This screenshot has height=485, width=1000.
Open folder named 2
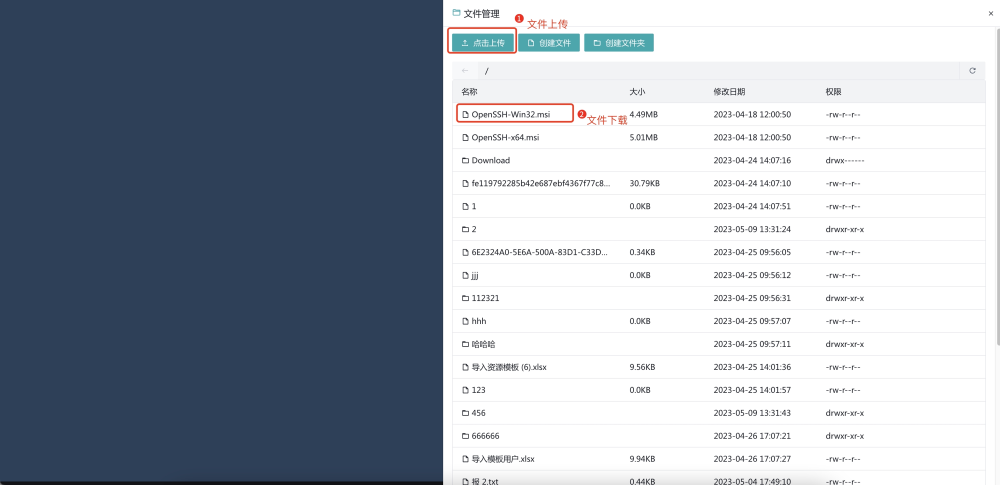(x=473, y=229)
